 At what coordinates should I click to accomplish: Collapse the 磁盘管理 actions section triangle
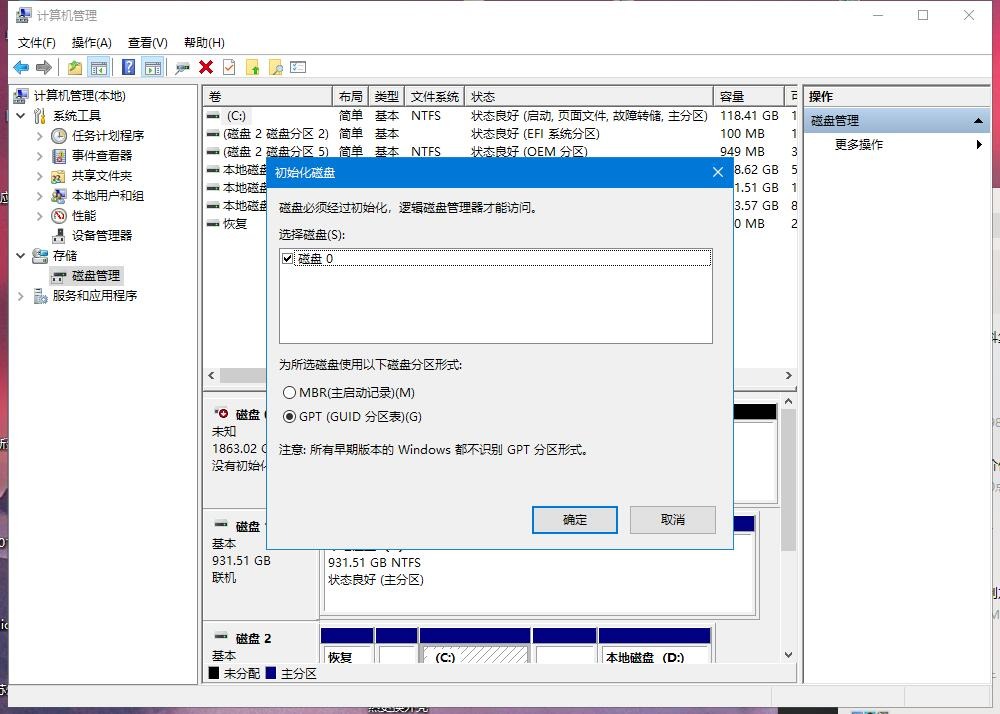(x=978, y=120)
